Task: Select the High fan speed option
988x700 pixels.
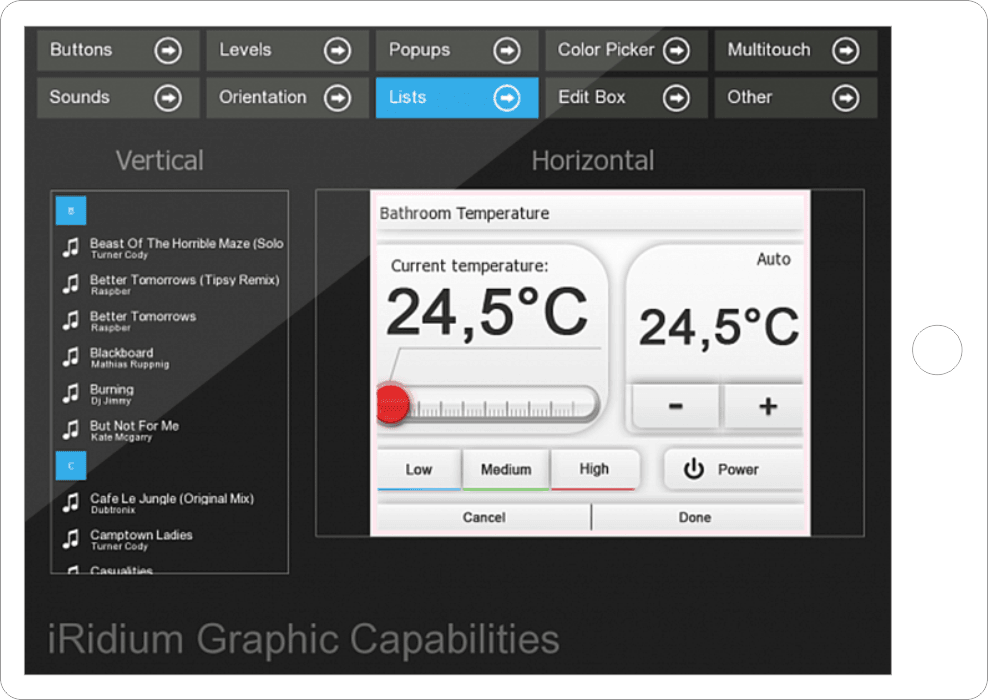Action: click(594, 469)
